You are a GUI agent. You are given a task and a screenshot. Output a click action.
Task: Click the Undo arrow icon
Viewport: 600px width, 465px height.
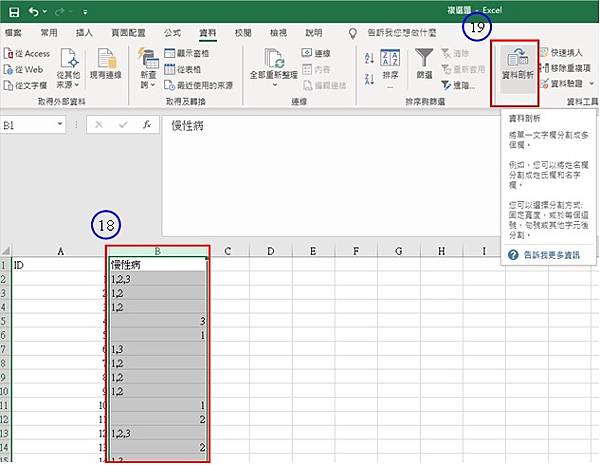coord(33,12)
